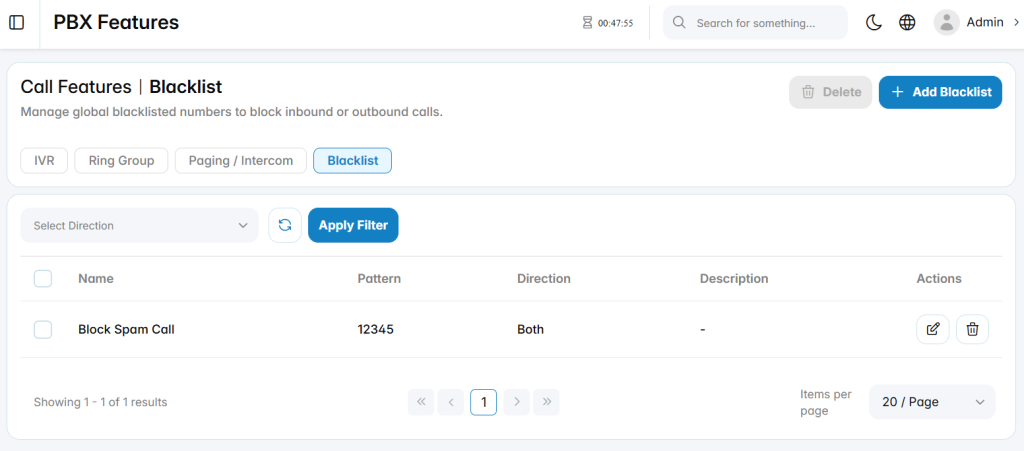Click the refresh filter icon
Image resolution: width=1024 pixels, height=451 pixels.
pyautogui.click(x=285, y=225)
